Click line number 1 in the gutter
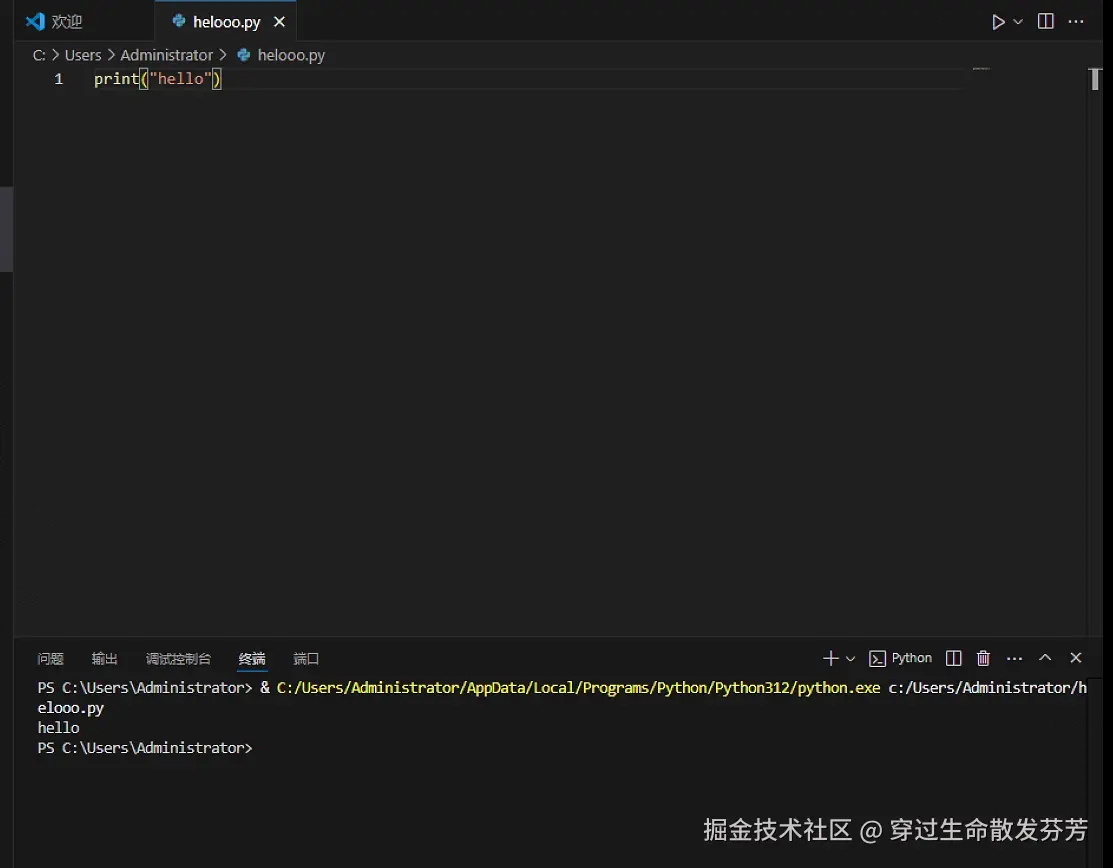Viewport: 1113px width, 868px height. click(59, 79)
